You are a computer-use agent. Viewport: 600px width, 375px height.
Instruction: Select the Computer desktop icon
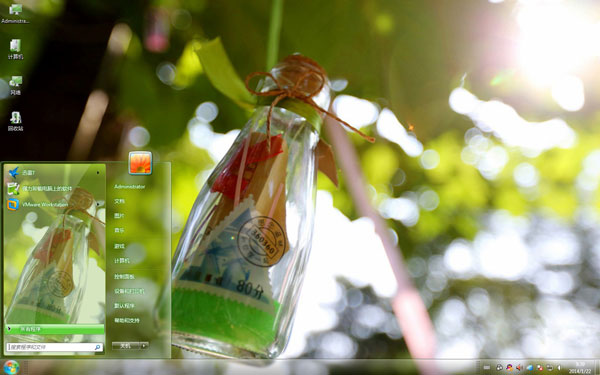[15, 49]
